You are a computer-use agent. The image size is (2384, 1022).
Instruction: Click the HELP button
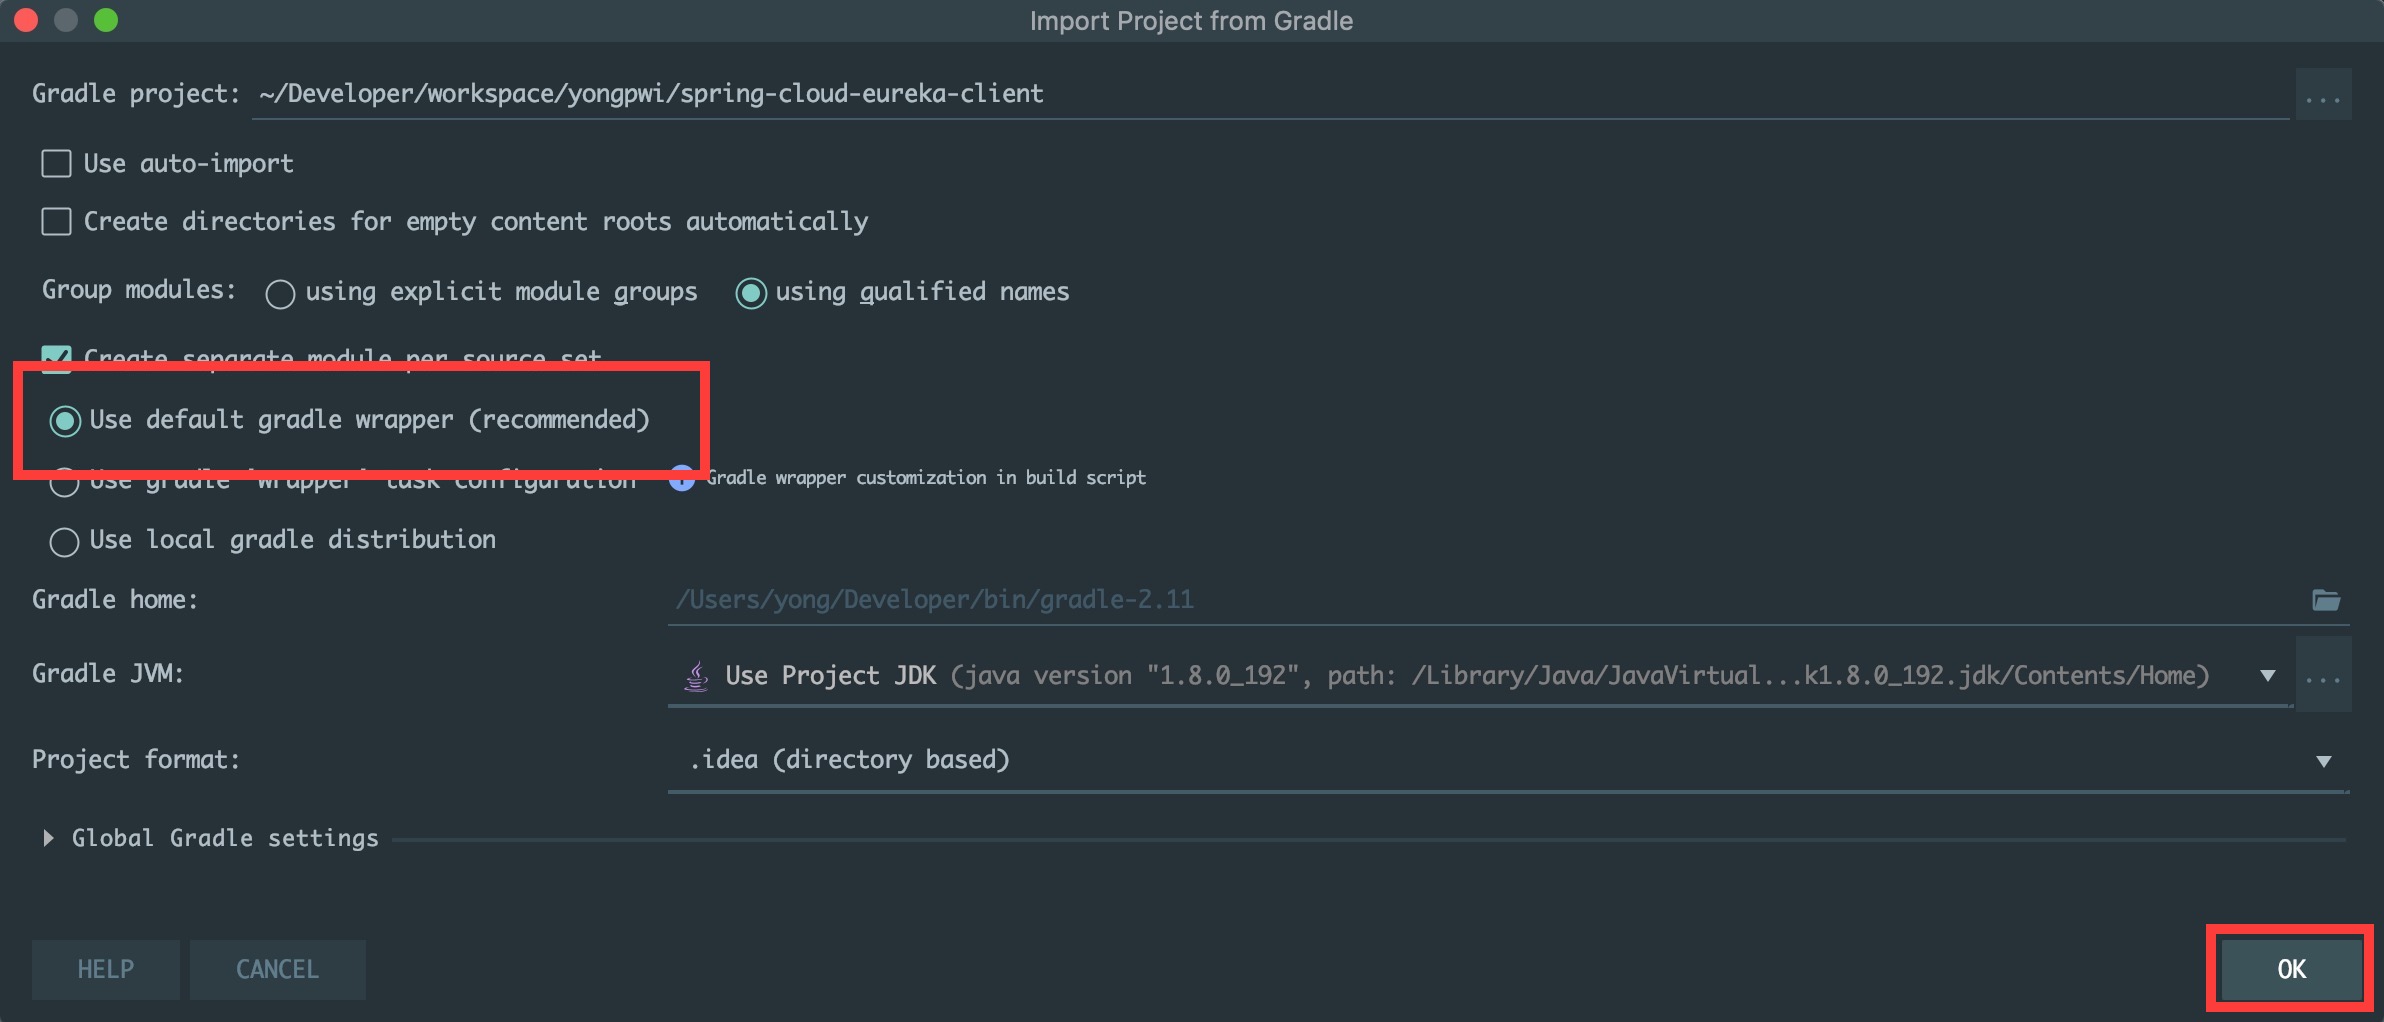(106, 969)
